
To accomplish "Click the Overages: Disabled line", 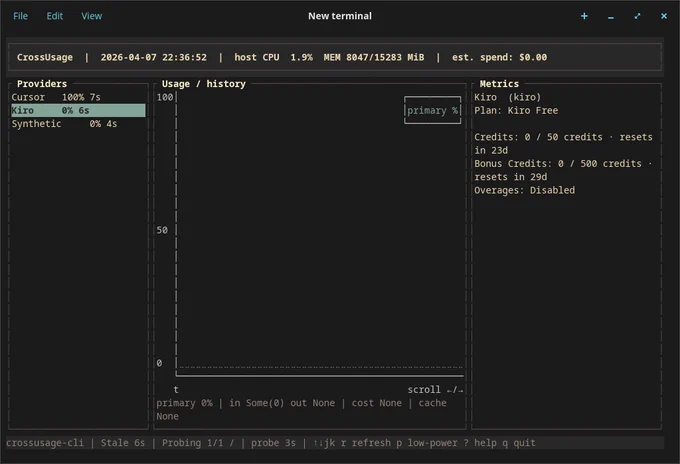I will click(x=524, y=190).
